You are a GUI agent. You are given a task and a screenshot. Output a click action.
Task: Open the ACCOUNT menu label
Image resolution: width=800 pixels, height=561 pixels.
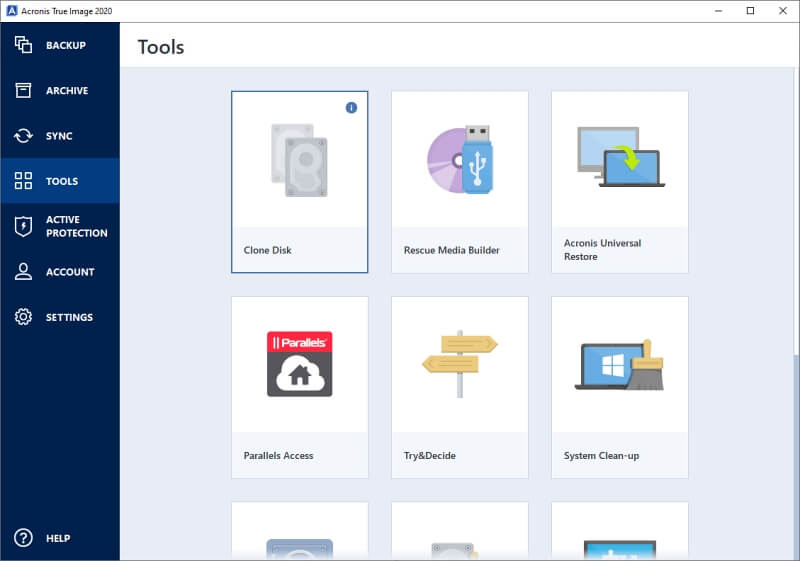[70, 272]
